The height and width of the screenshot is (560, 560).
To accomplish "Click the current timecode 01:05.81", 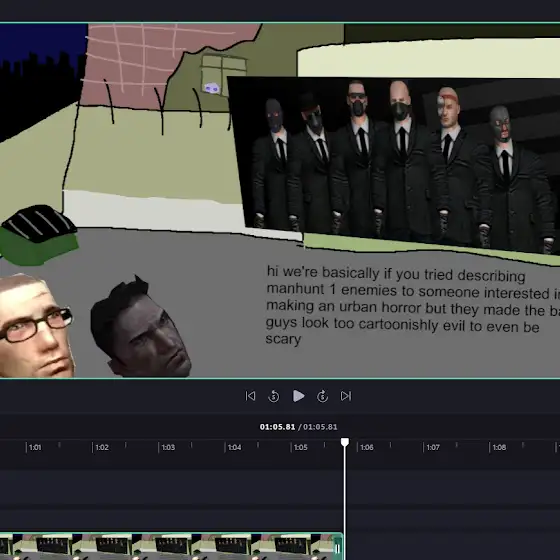I will [277, 427].
